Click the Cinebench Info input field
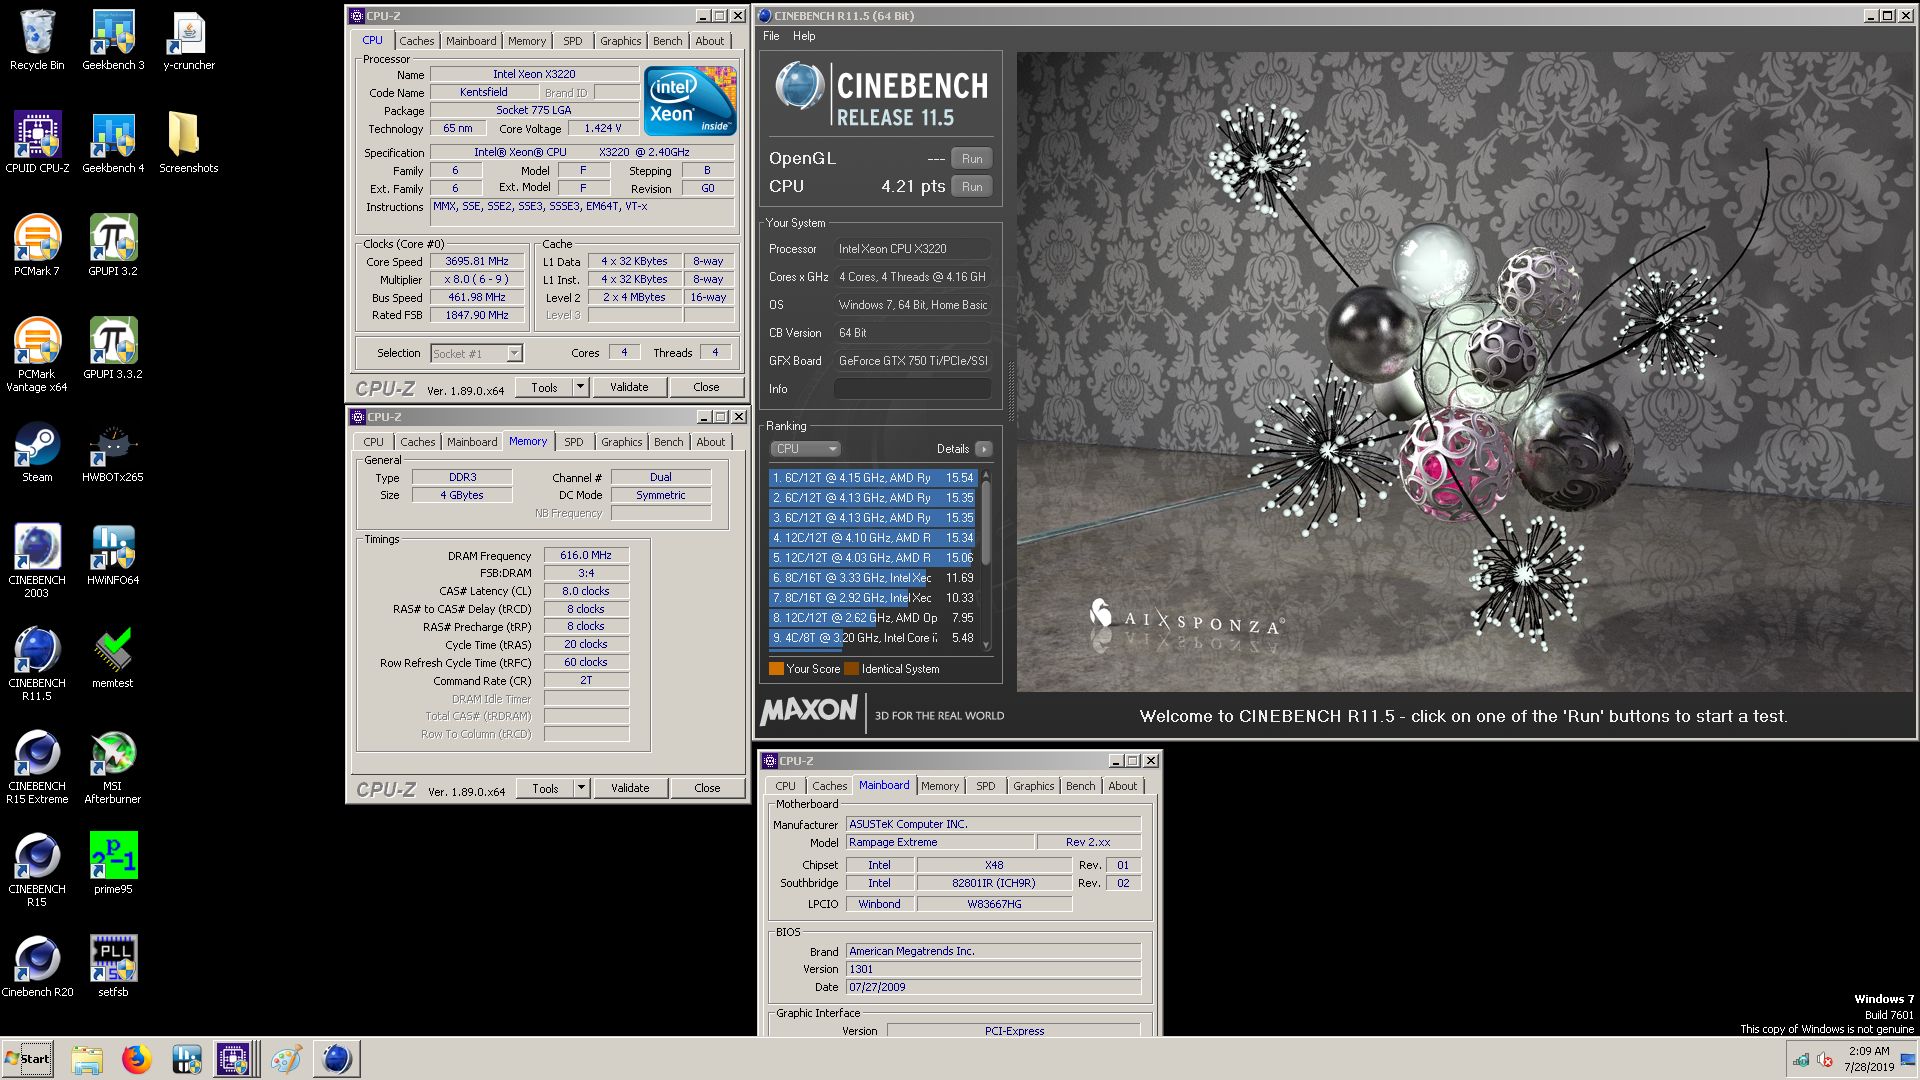This screenshot has width=1920, height=1080. click(913, 389)
